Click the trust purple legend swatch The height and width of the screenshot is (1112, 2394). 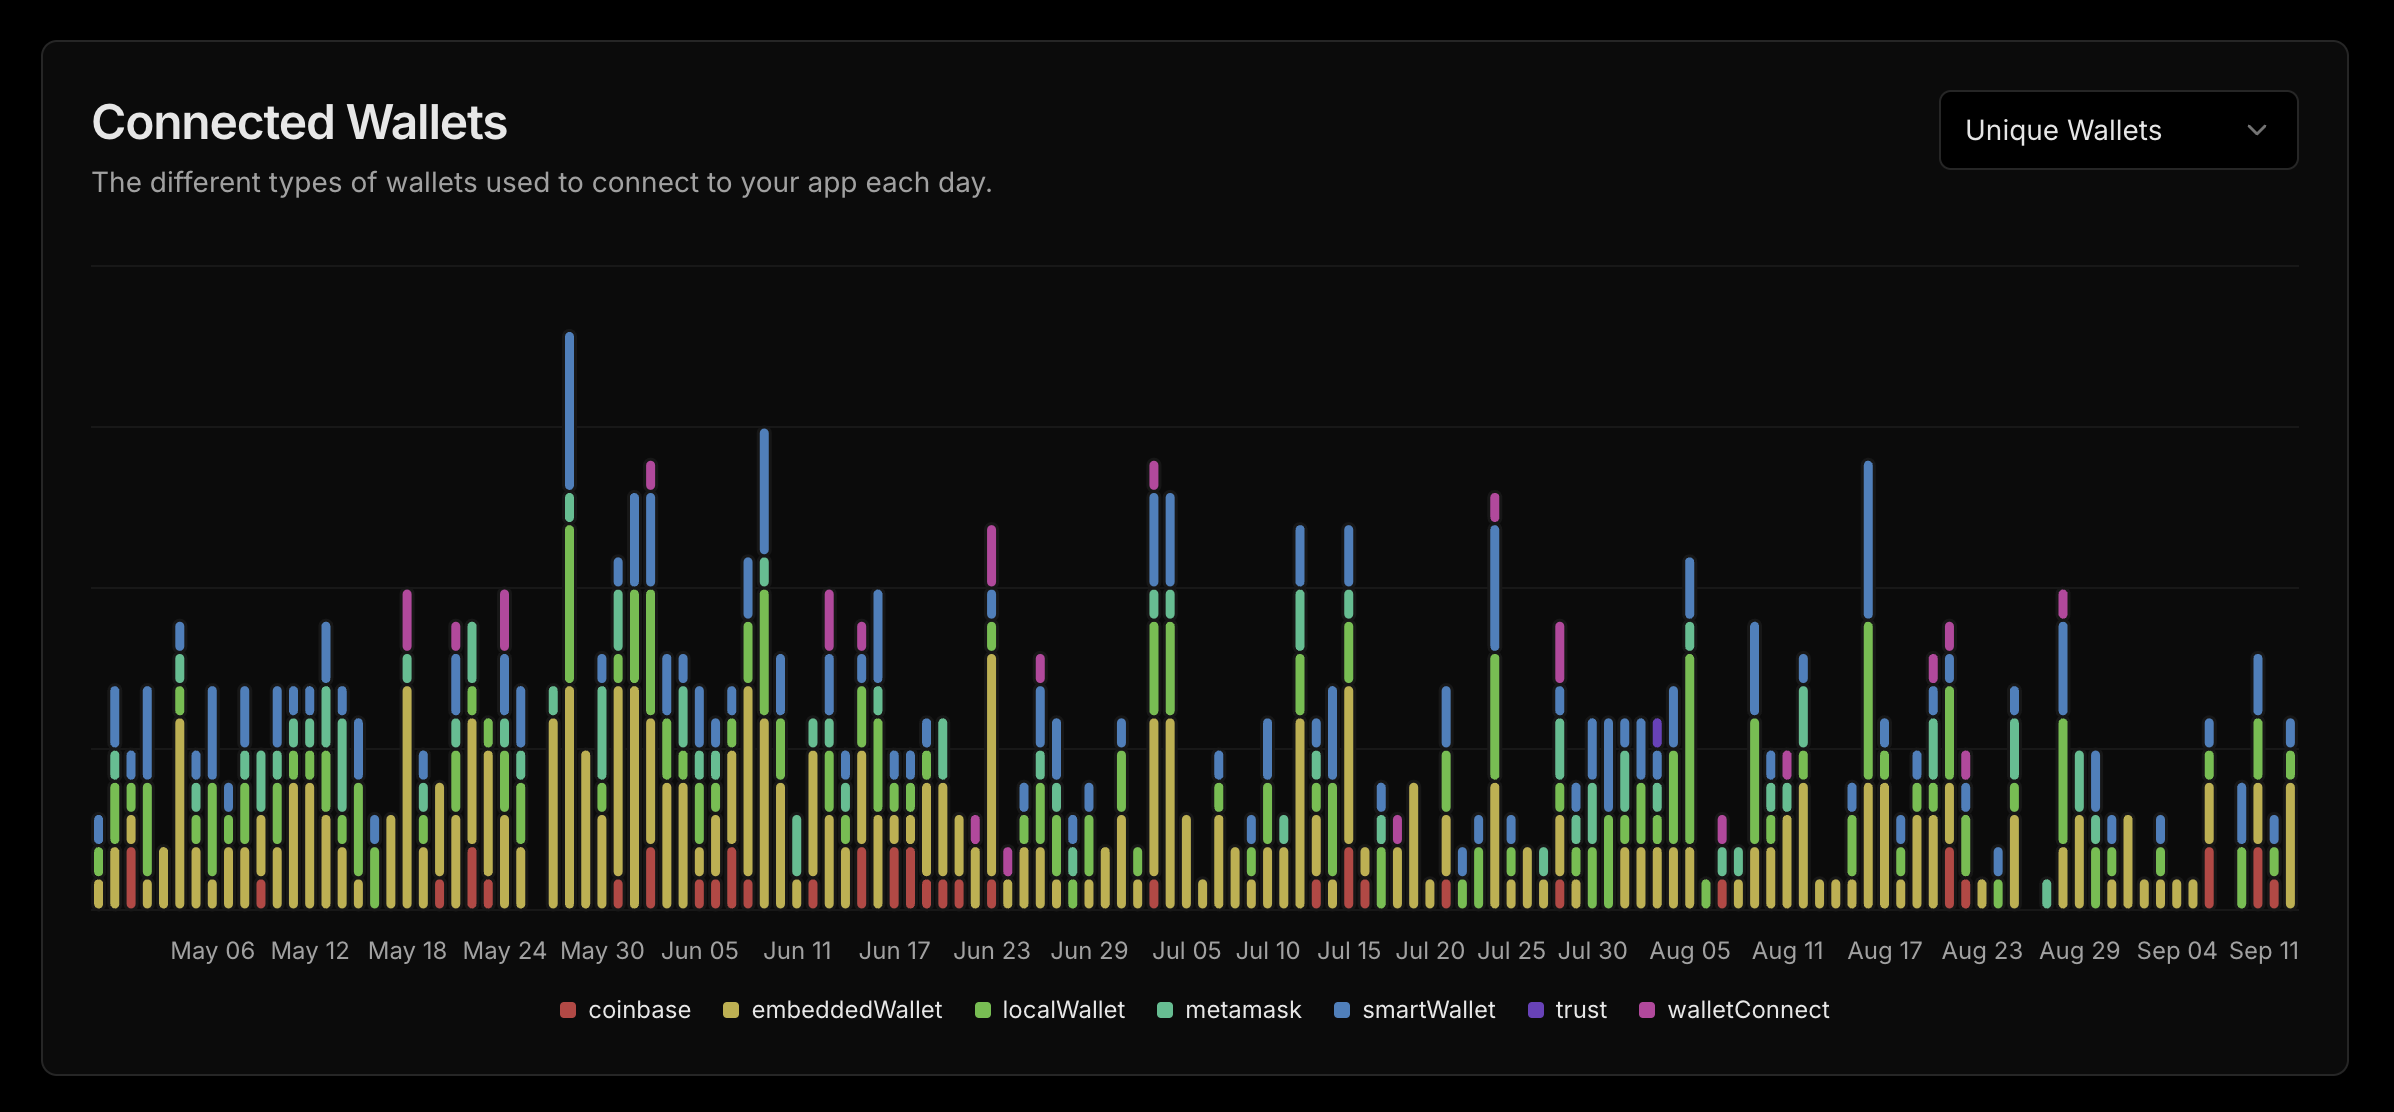pyautogui.click(x=1536, y=1010)
